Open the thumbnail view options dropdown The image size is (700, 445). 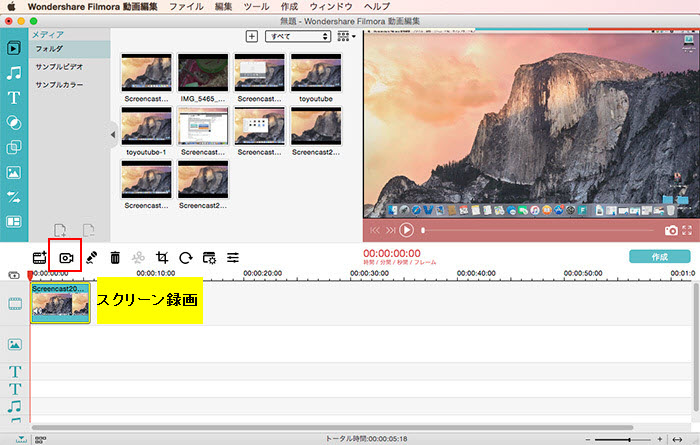[346, 37]
